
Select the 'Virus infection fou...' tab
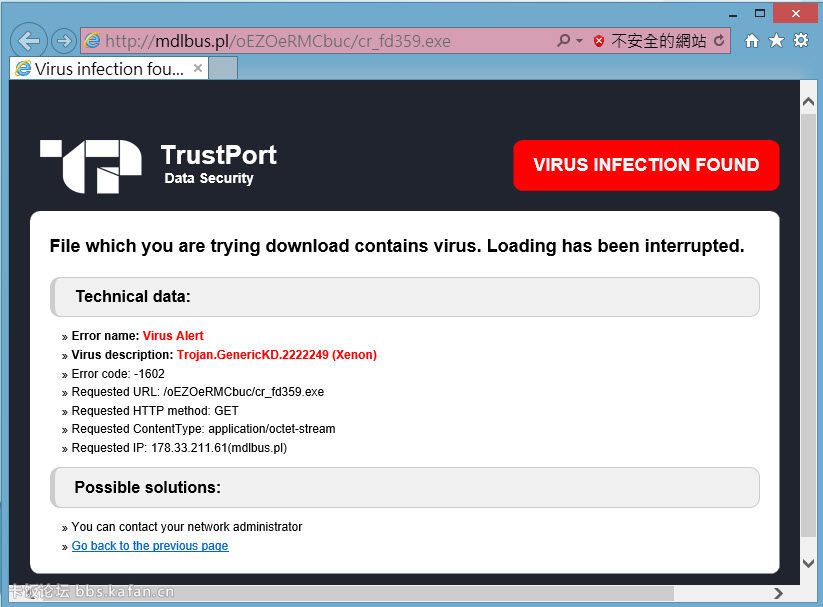[x=109, y=68]
